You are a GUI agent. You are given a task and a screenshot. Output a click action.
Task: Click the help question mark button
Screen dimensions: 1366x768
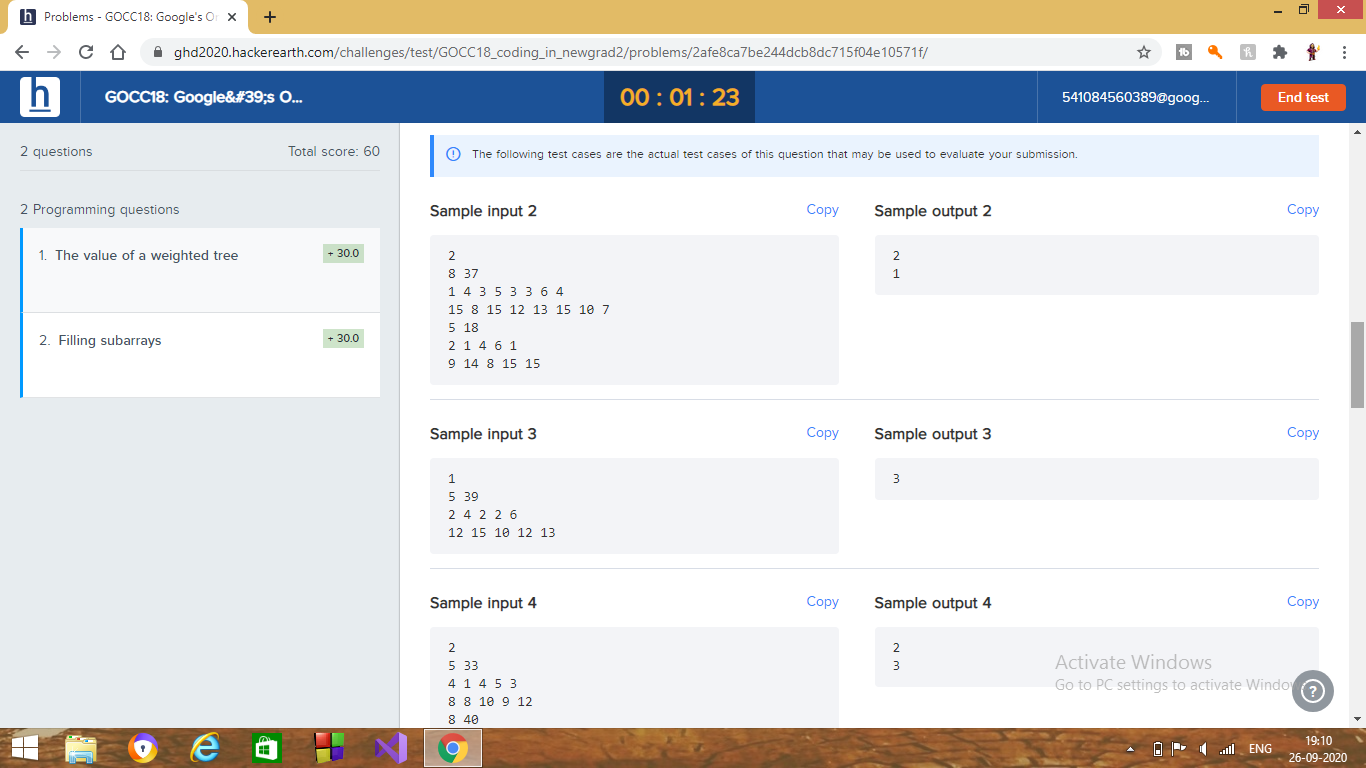point(1313,691)
